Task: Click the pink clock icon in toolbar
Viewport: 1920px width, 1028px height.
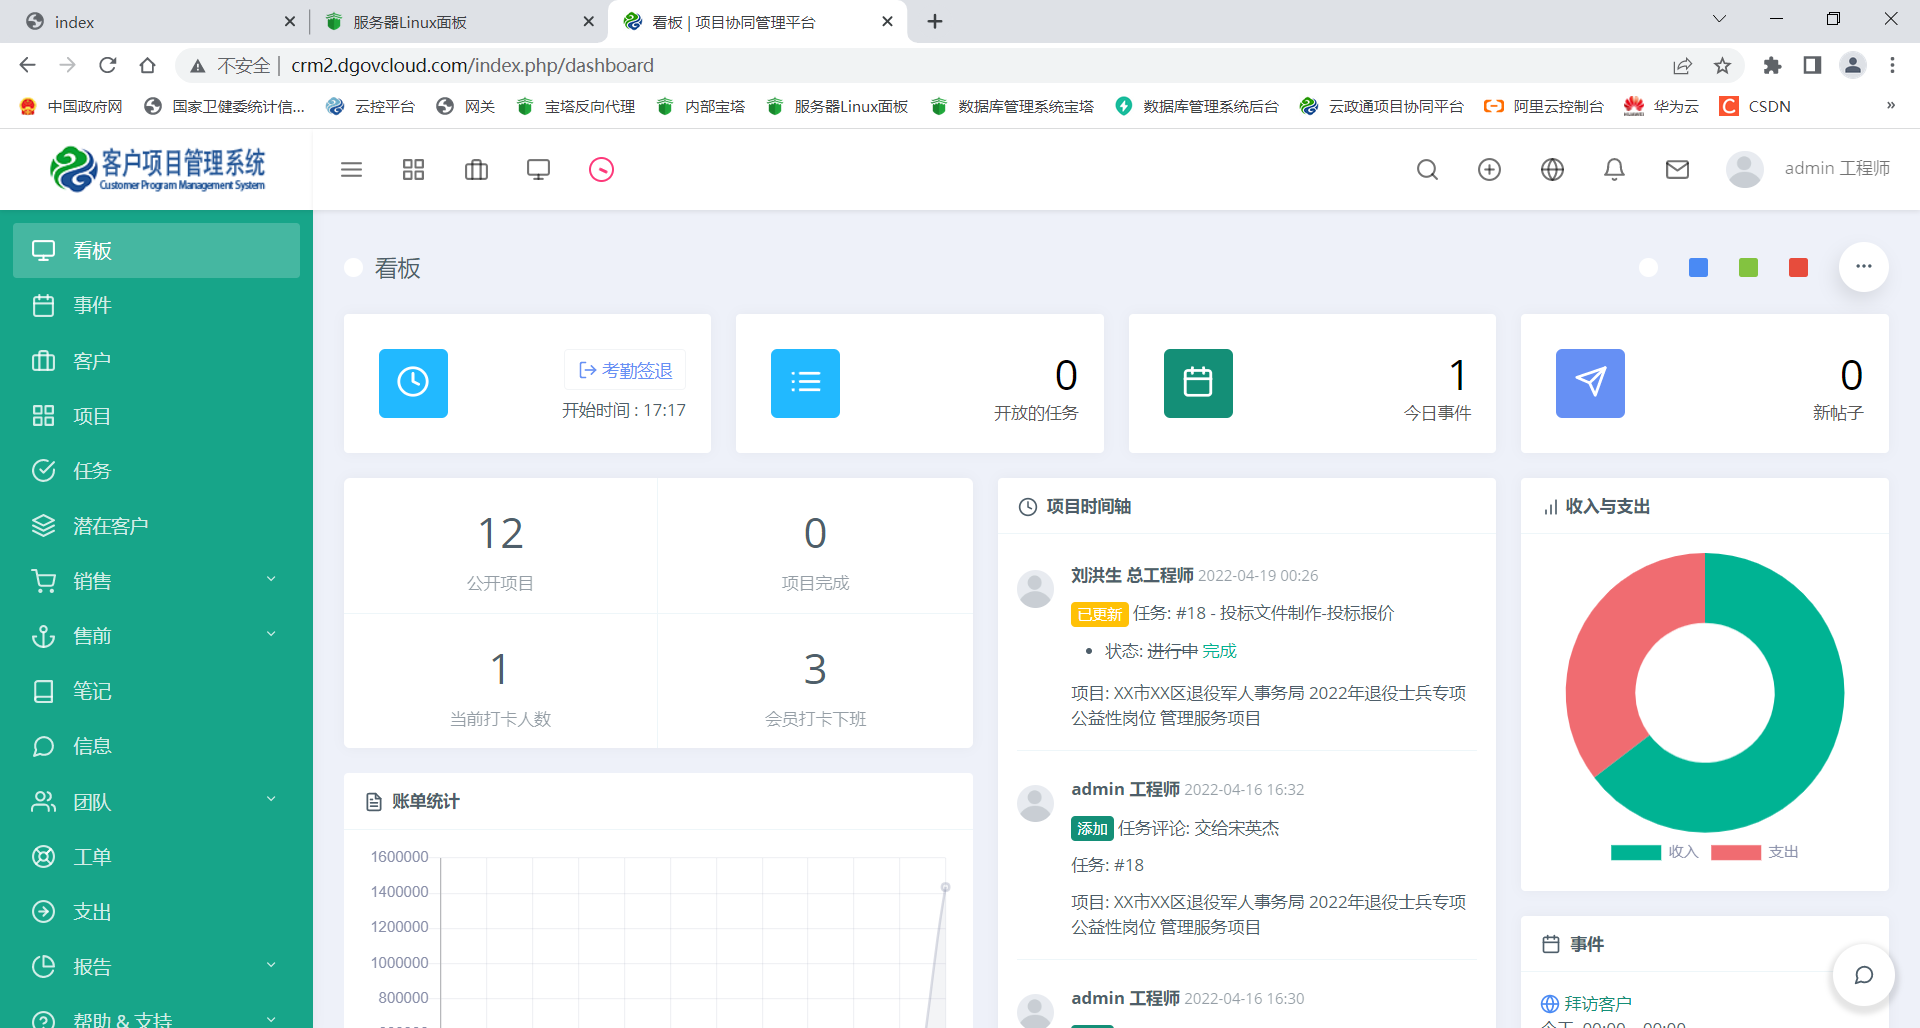Action: (x=601, y=170)
